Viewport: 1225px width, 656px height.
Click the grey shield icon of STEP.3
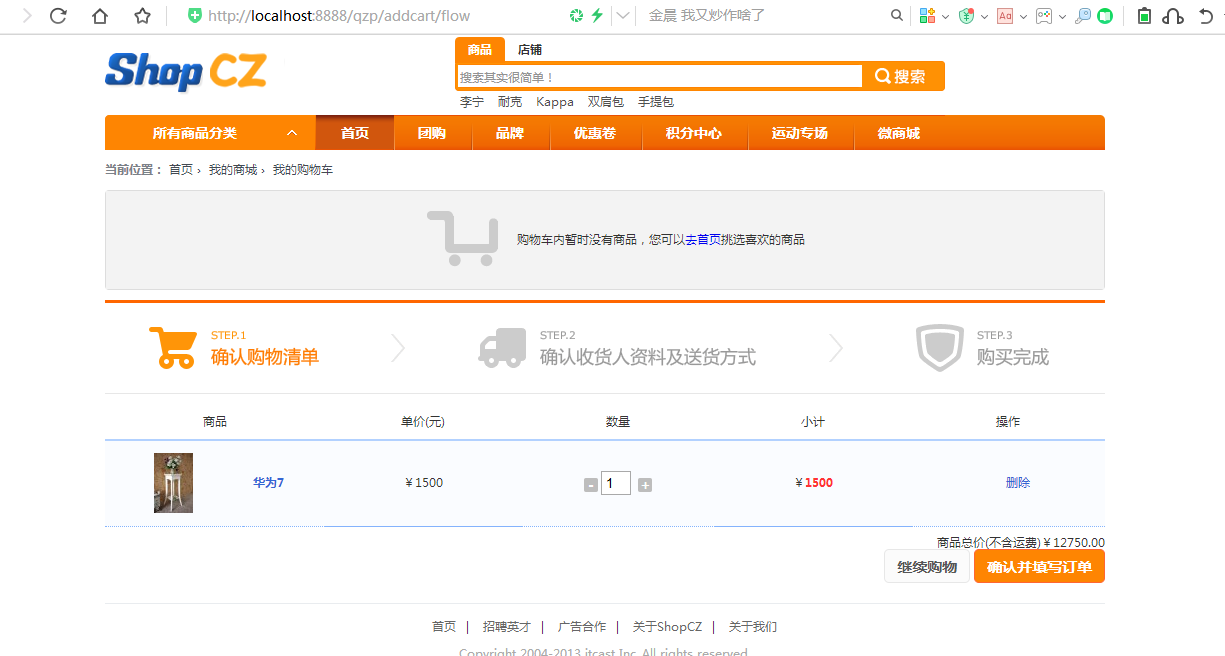tap(940, 348)
